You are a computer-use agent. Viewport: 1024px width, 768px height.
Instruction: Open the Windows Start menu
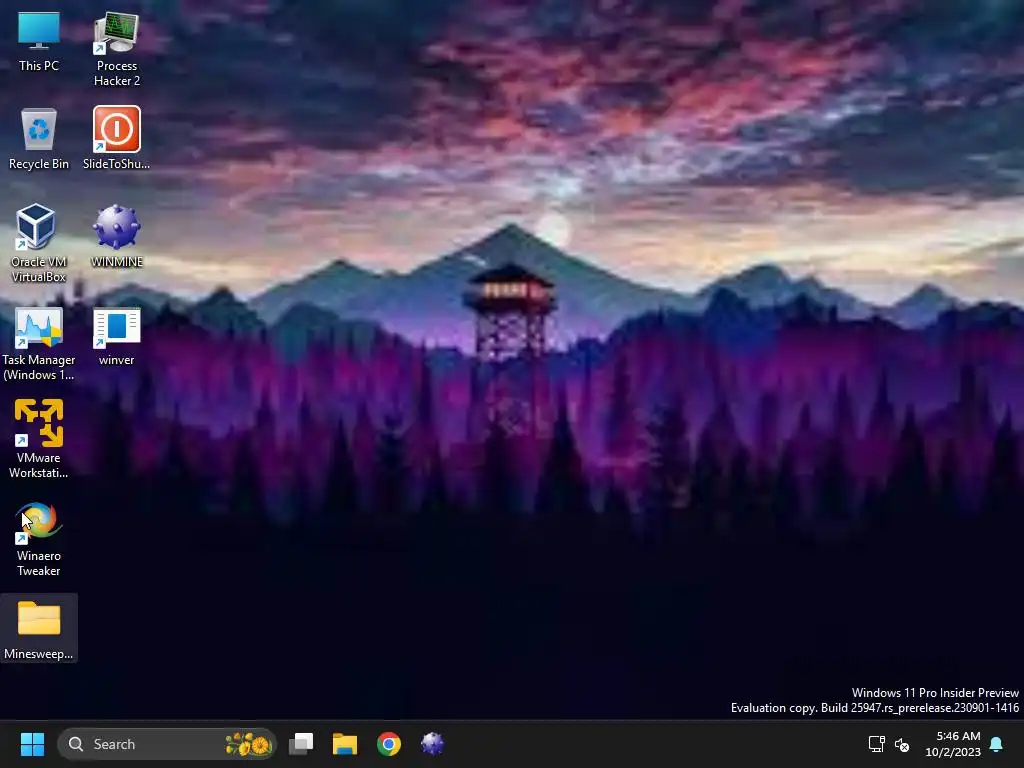[32, 744]
